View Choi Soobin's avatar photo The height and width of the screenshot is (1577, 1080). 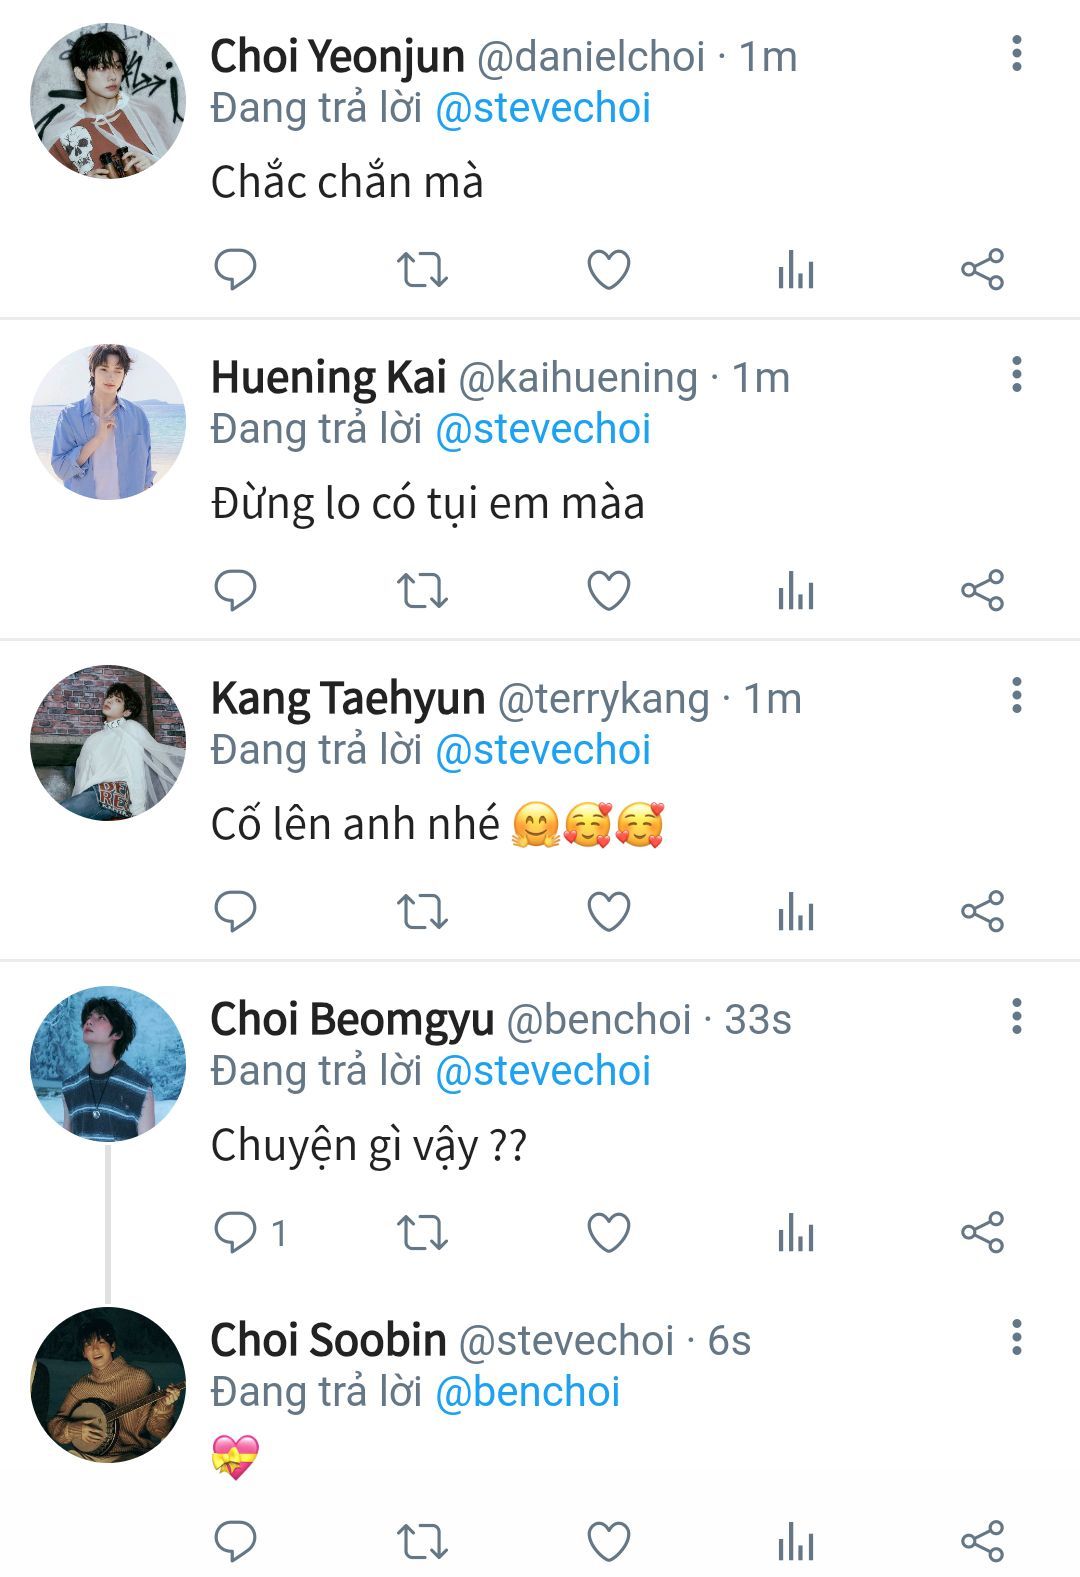pyautogui.click(x=108, y=1385)
